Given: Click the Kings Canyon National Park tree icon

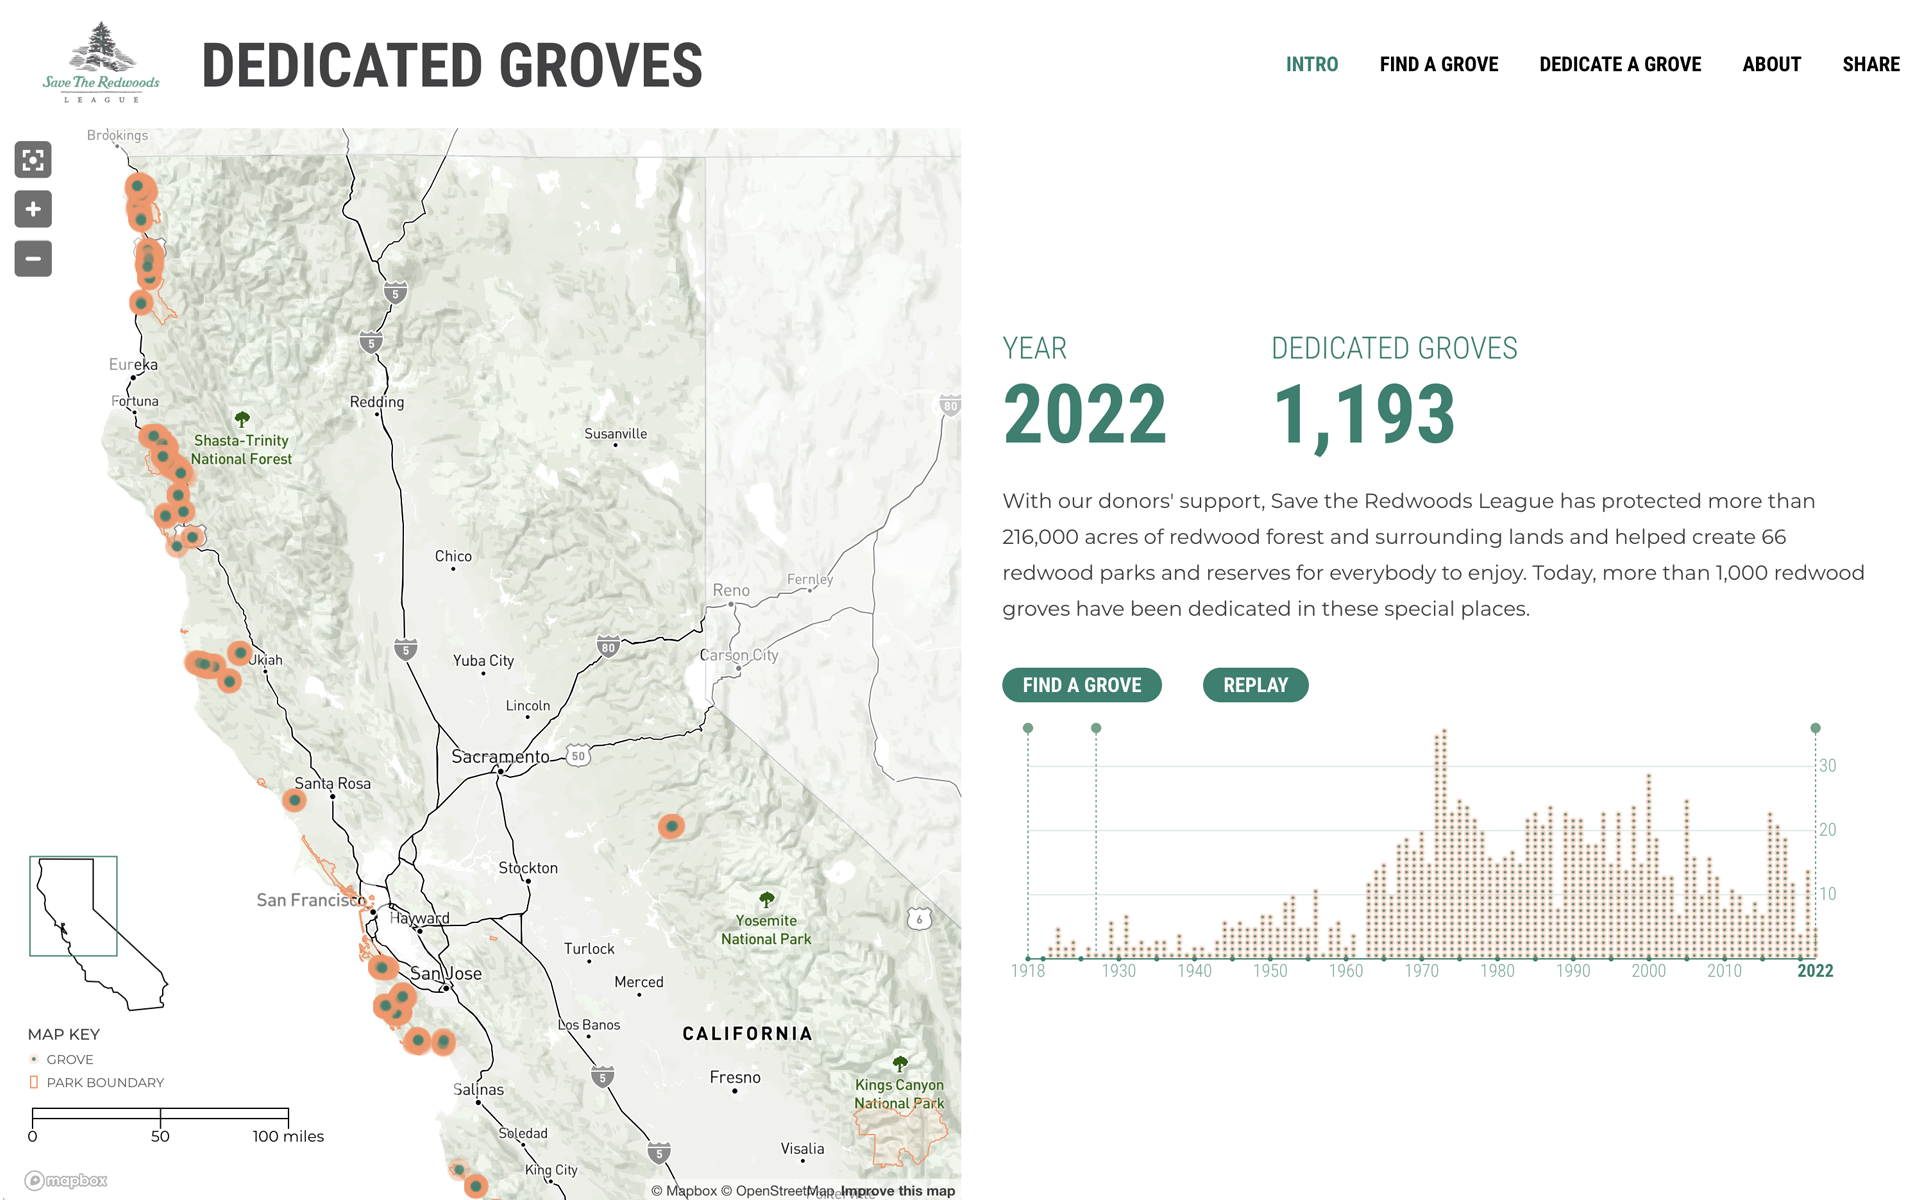Looking at the screenshot, I should pos(900,1063).
